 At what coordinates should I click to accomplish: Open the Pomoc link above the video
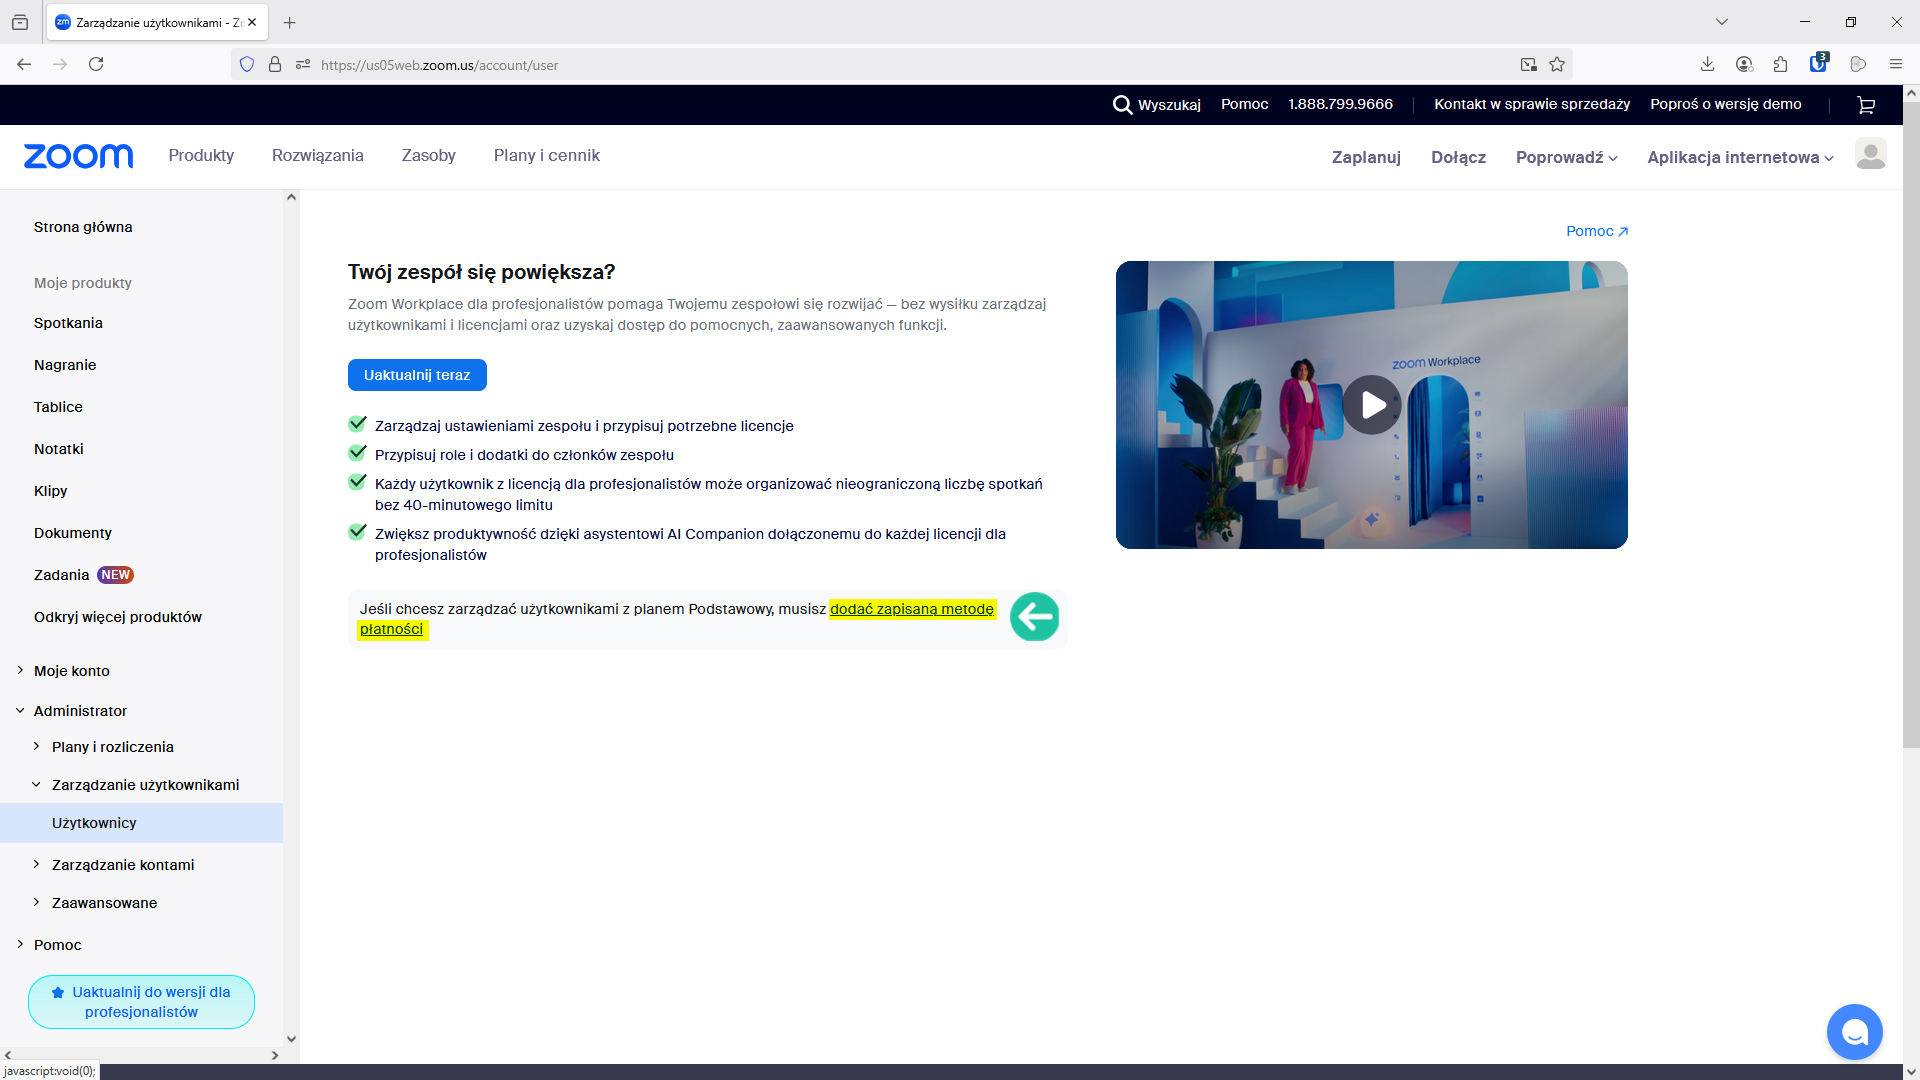1597,231
